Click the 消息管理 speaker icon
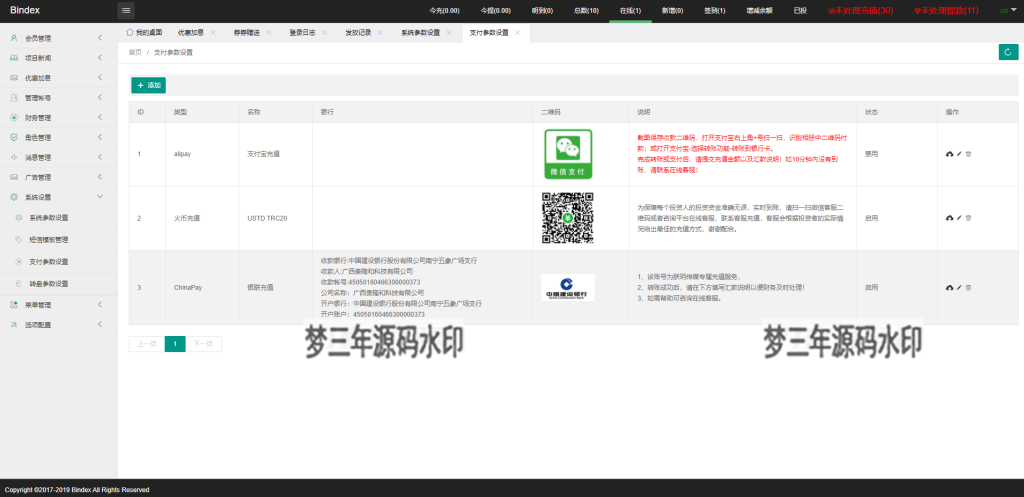The width and height of the screenshot is (1024, 497). [14, 157]
